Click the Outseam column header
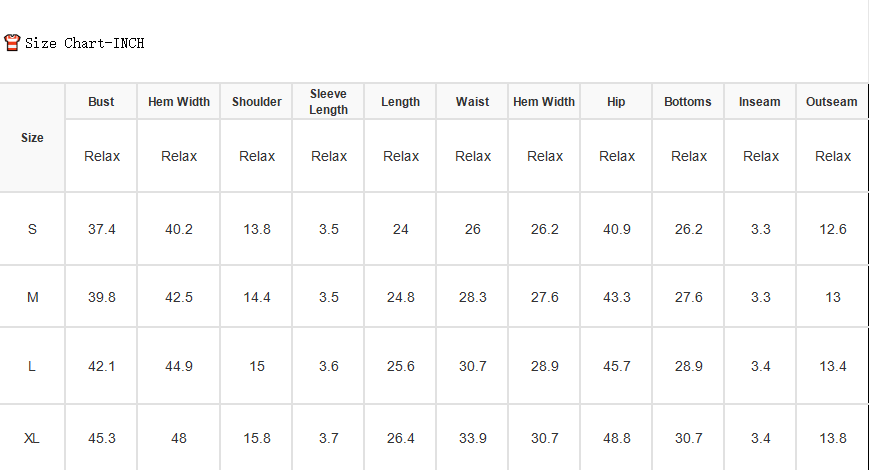Image resolution: width=869 pixels, height=470 pixels. pos(831,102)
